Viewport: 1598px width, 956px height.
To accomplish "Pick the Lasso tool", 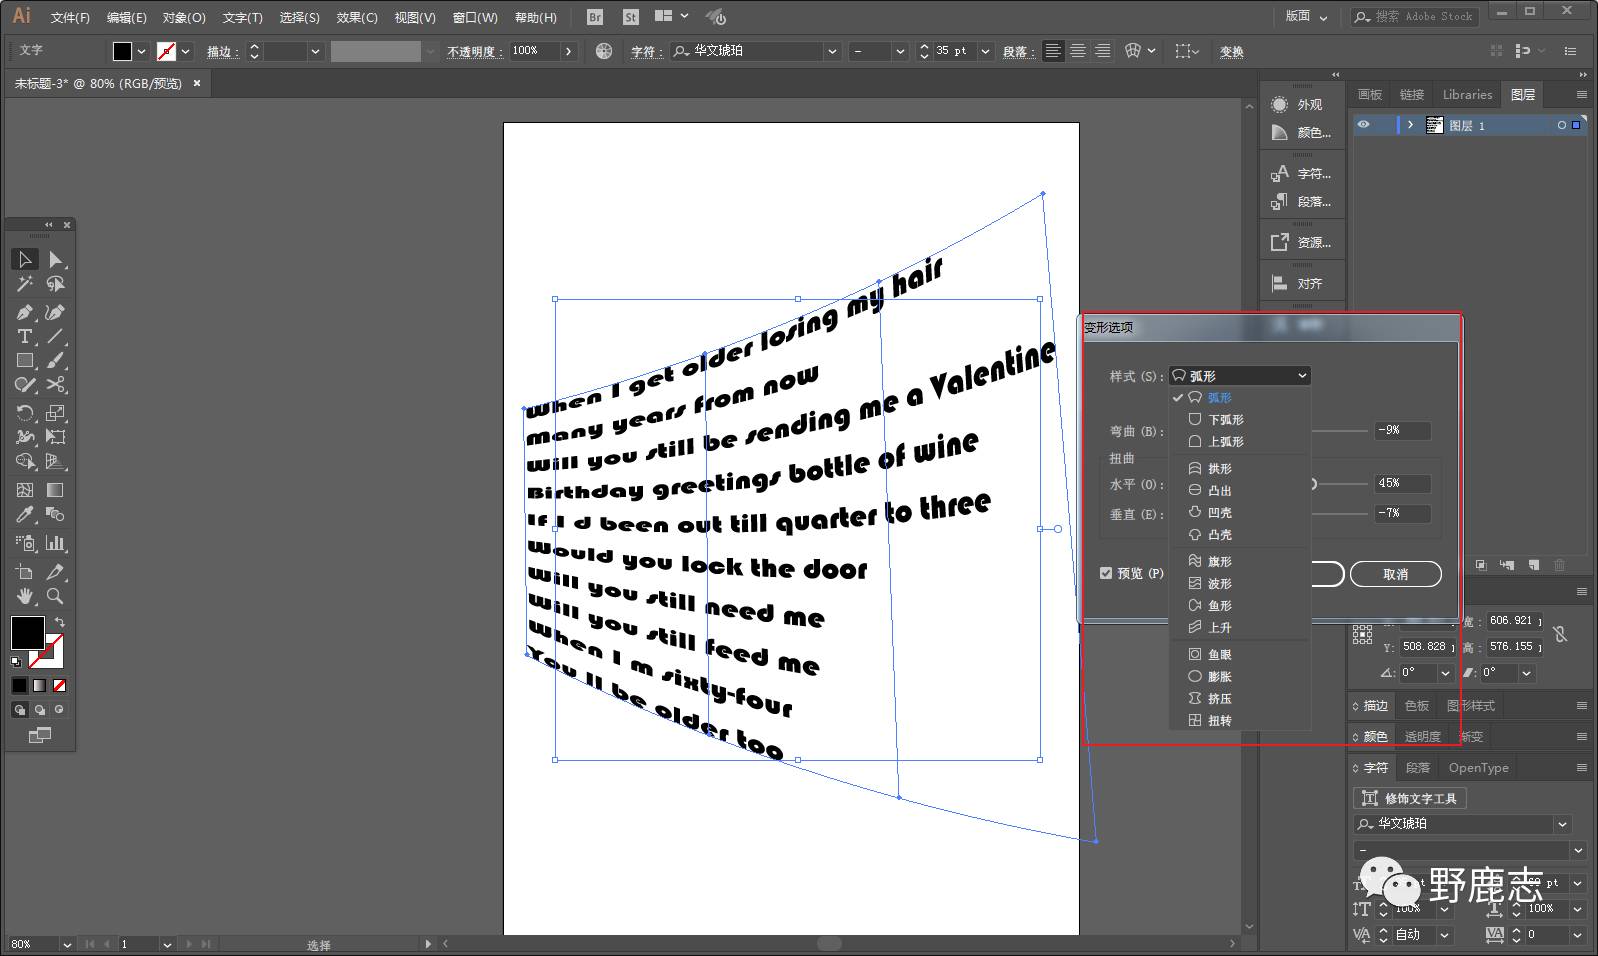I will (x=56, y=285).
